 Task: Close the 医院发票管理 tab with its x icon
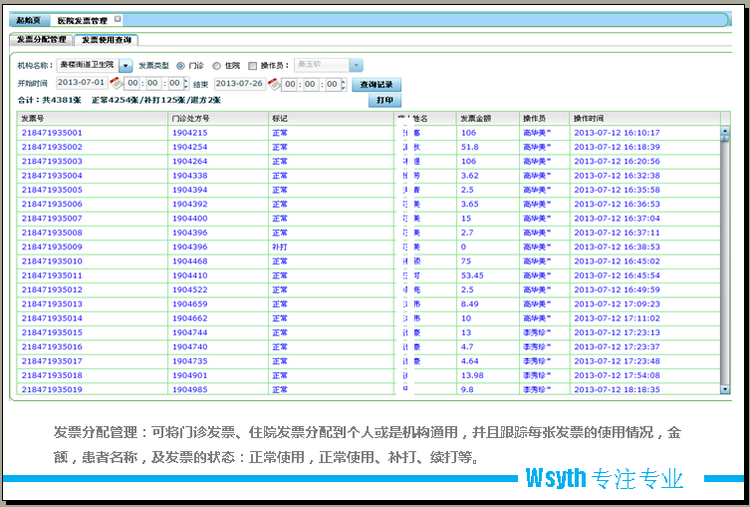point(117,20)
